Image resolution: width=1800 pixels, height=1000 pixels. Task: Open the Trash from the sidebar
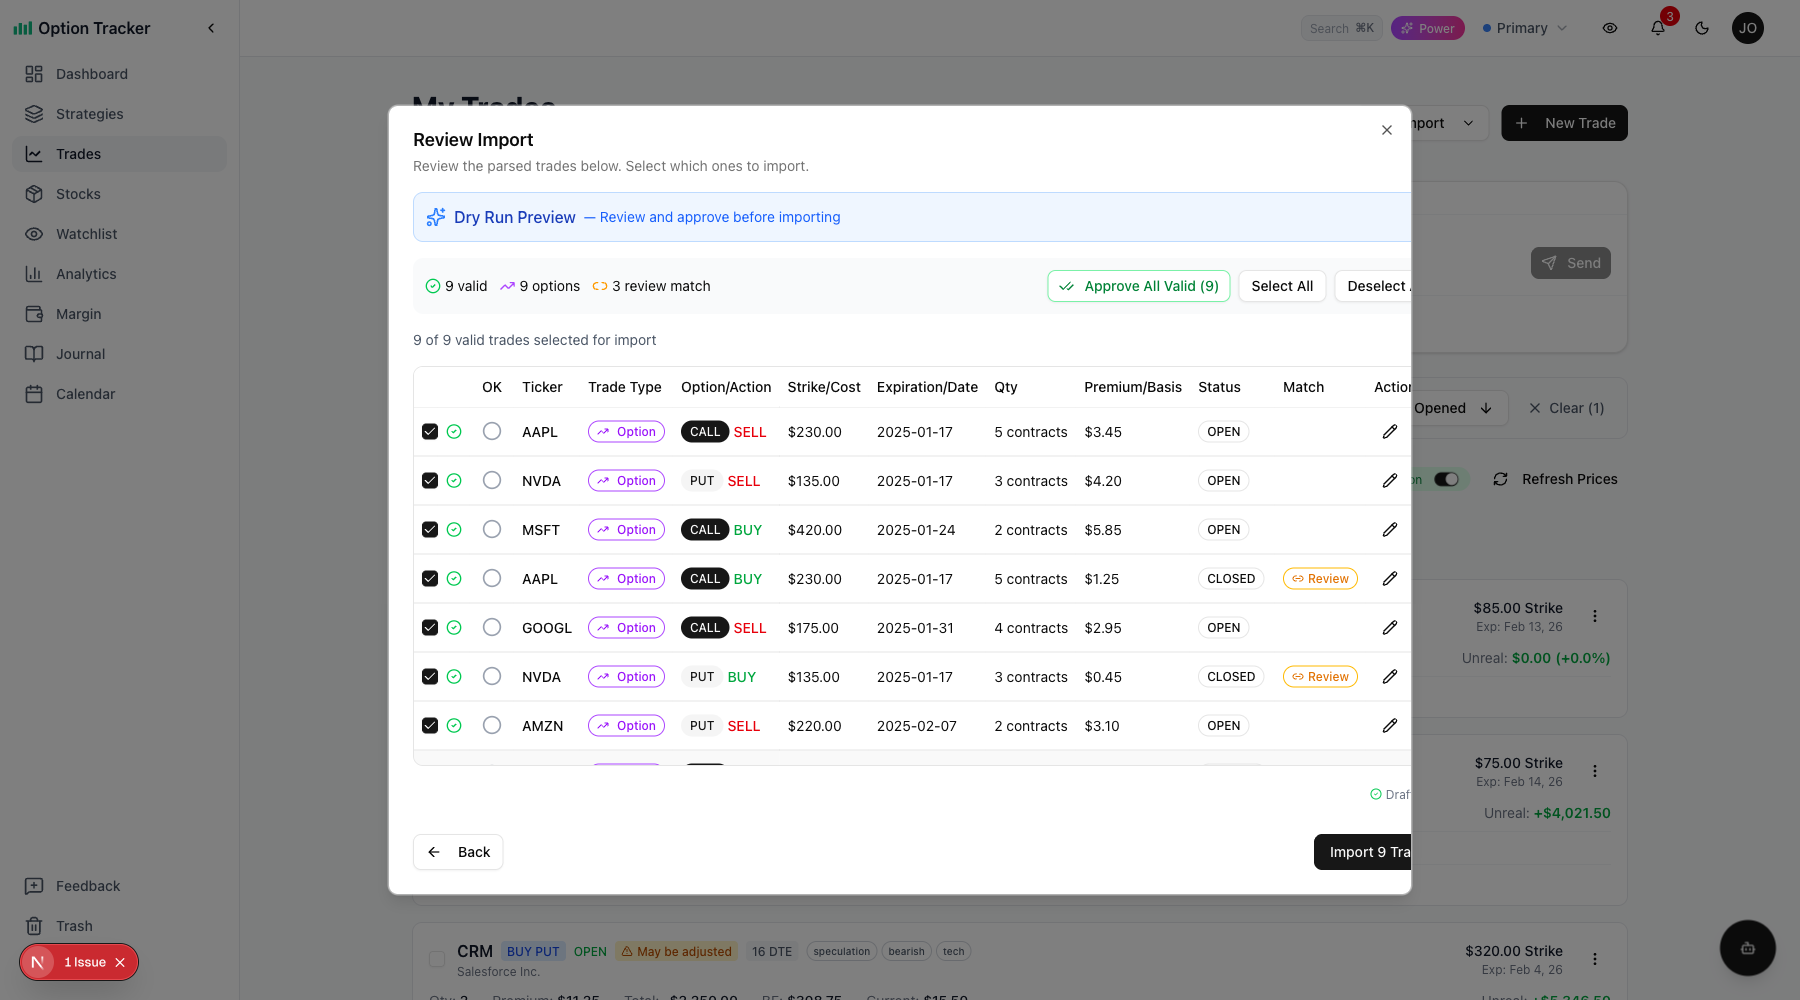tap(74, 925)
